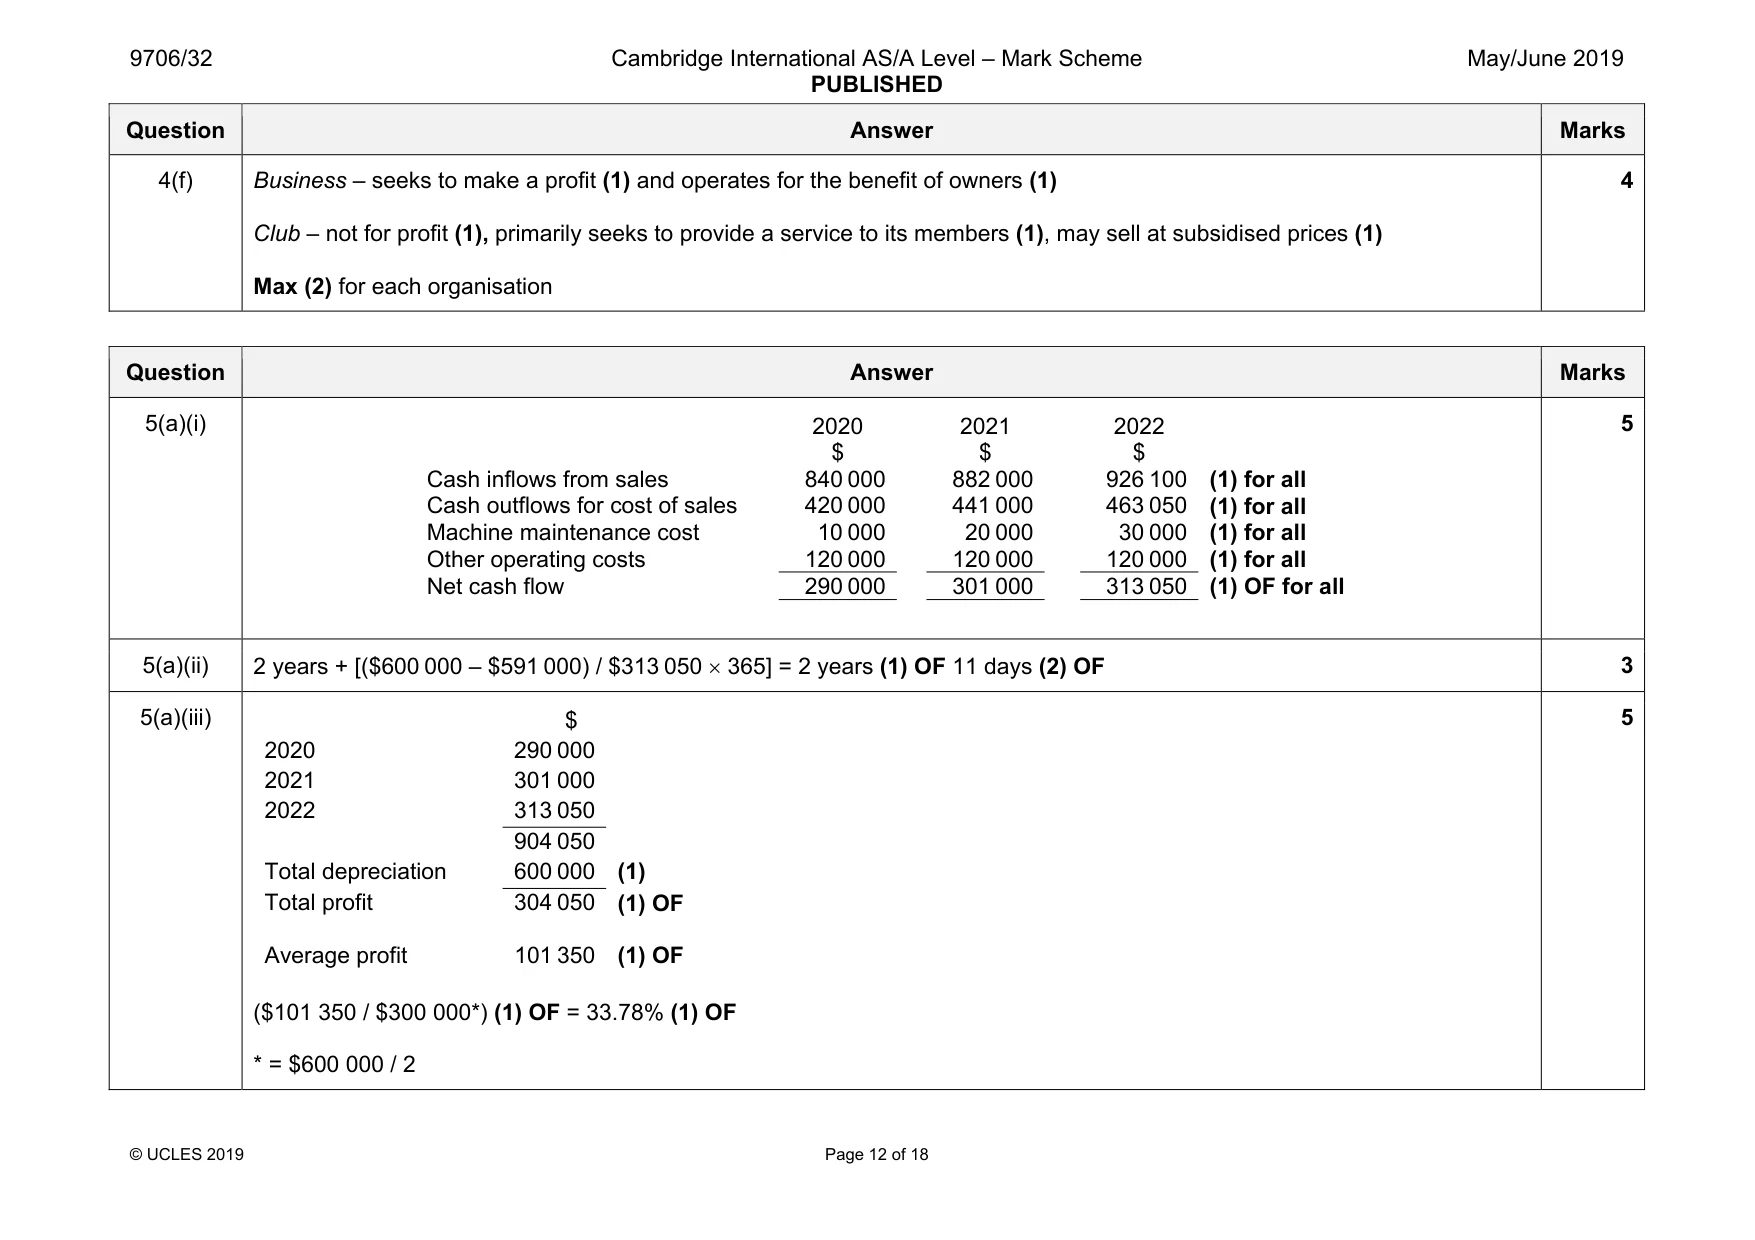Click question number 5(a)(ii)
The image size is (1755, 1240).
[x=175, y=665]
